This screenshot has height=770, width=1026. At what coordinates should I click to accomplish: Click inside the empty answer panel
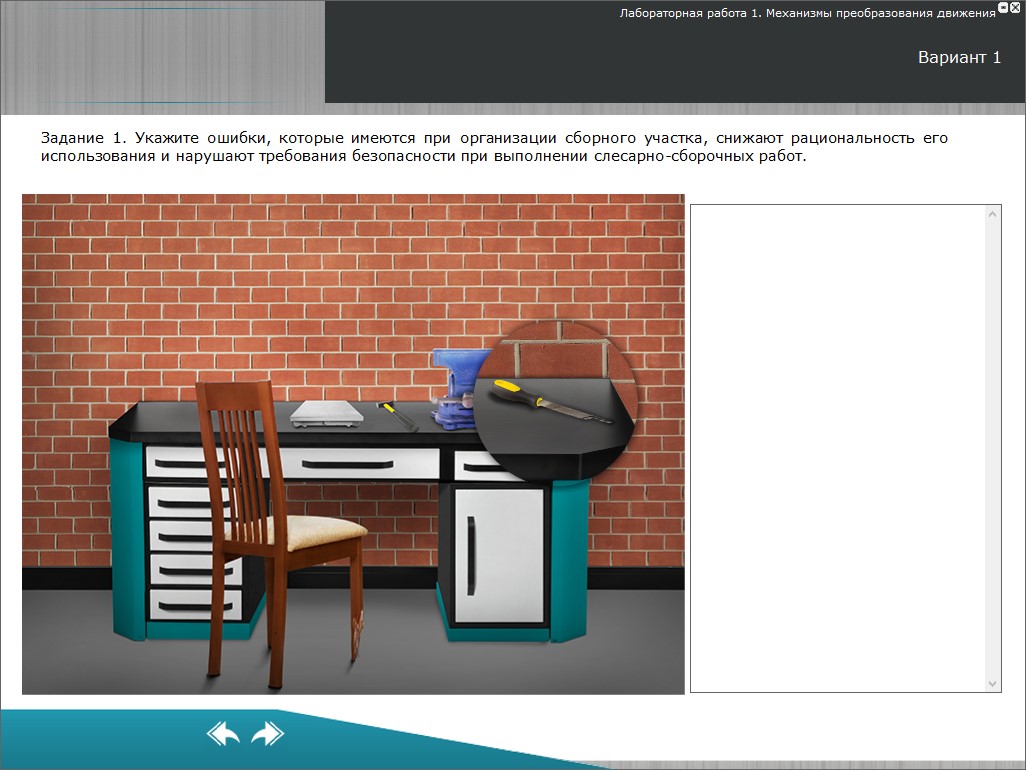click(838, 448)
